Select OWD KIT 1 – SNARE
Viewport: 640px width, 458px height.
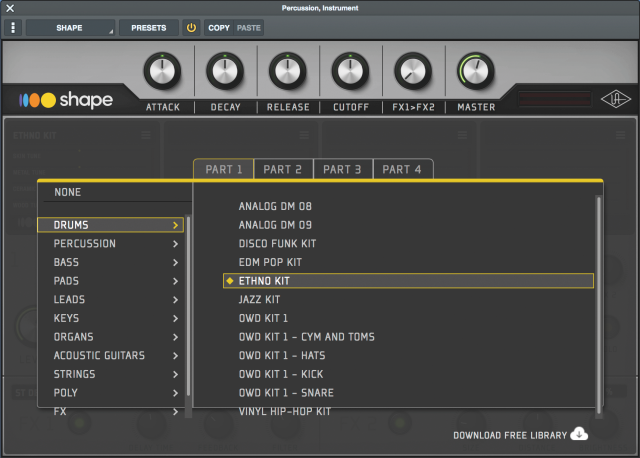coord(286,393)
